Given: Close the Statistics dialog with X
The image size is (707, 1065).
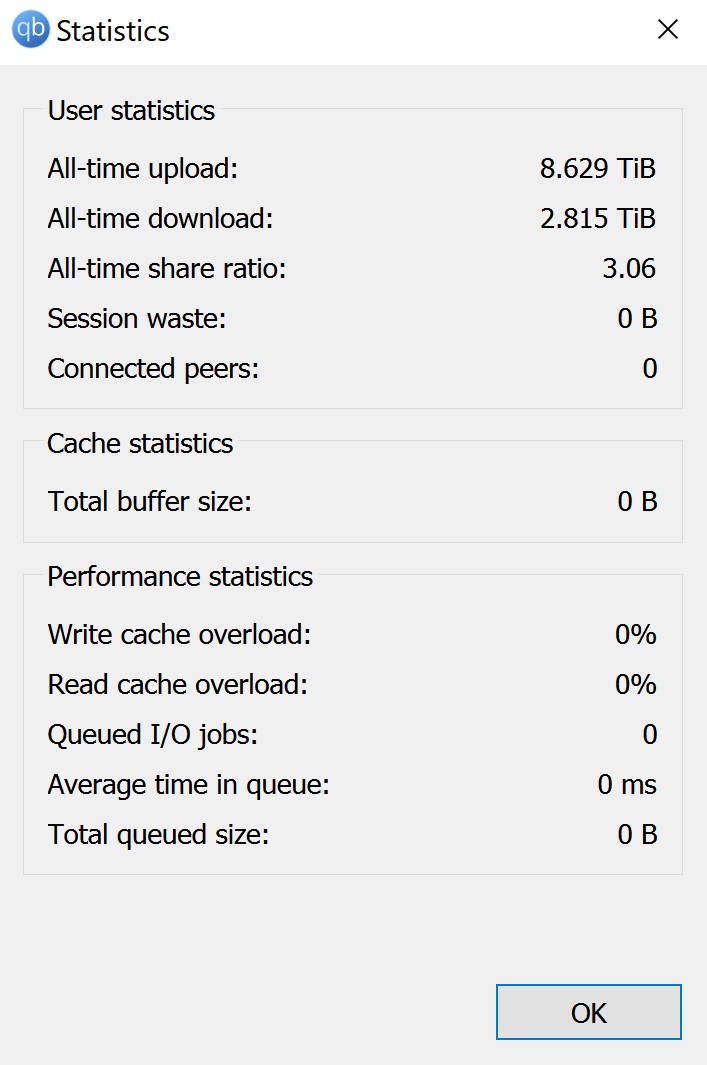Looking at the screenshot, I should pyautogui.click(x=667, y=30).
